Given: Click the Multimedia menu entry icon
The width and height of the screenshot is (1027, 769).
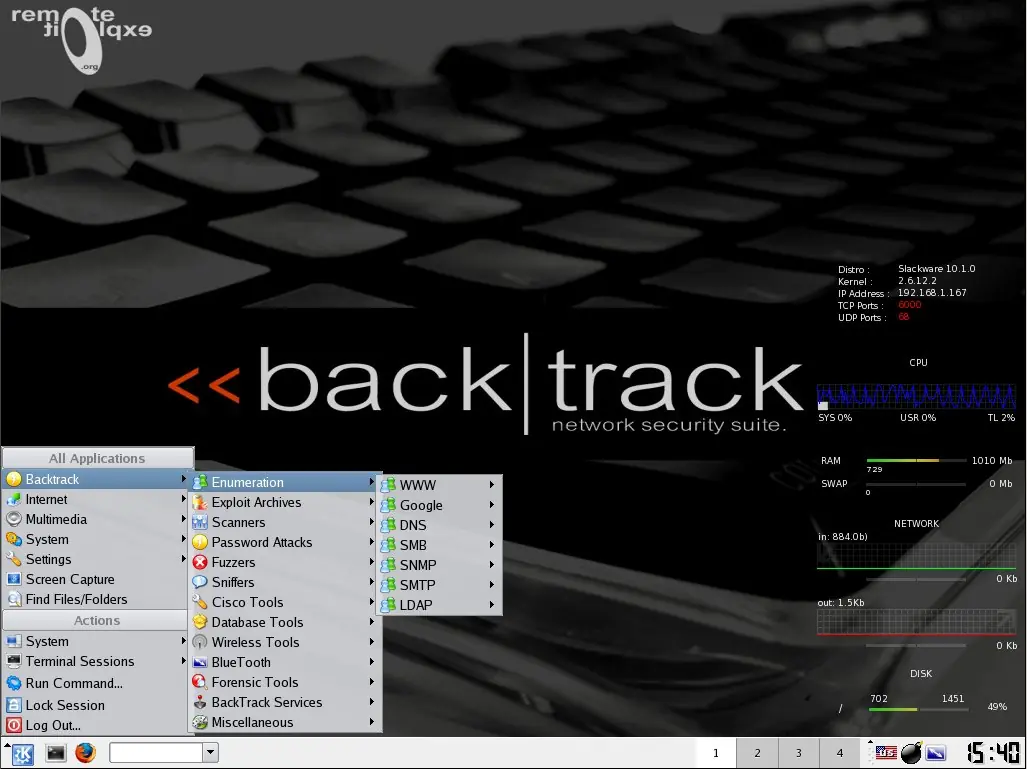Looking at the screenshot, I should click(x=14, y=519).
